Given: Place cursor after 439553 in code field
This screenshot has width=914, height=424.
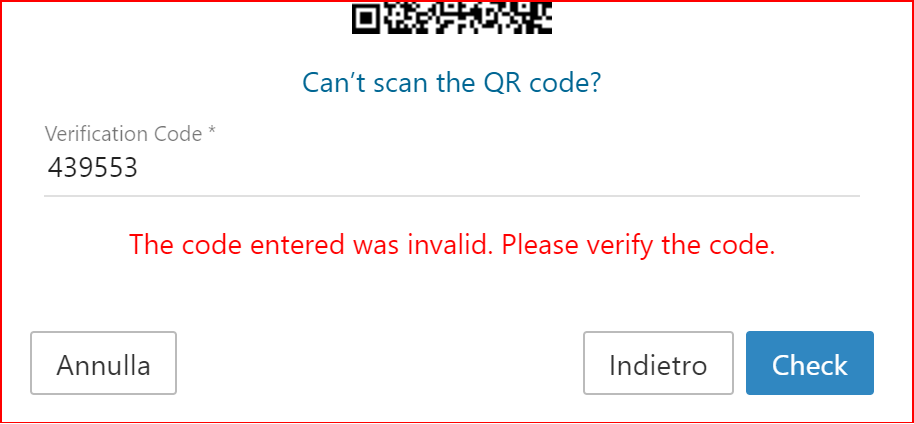Looking at the screenshot, I should (x=139, y=169).
